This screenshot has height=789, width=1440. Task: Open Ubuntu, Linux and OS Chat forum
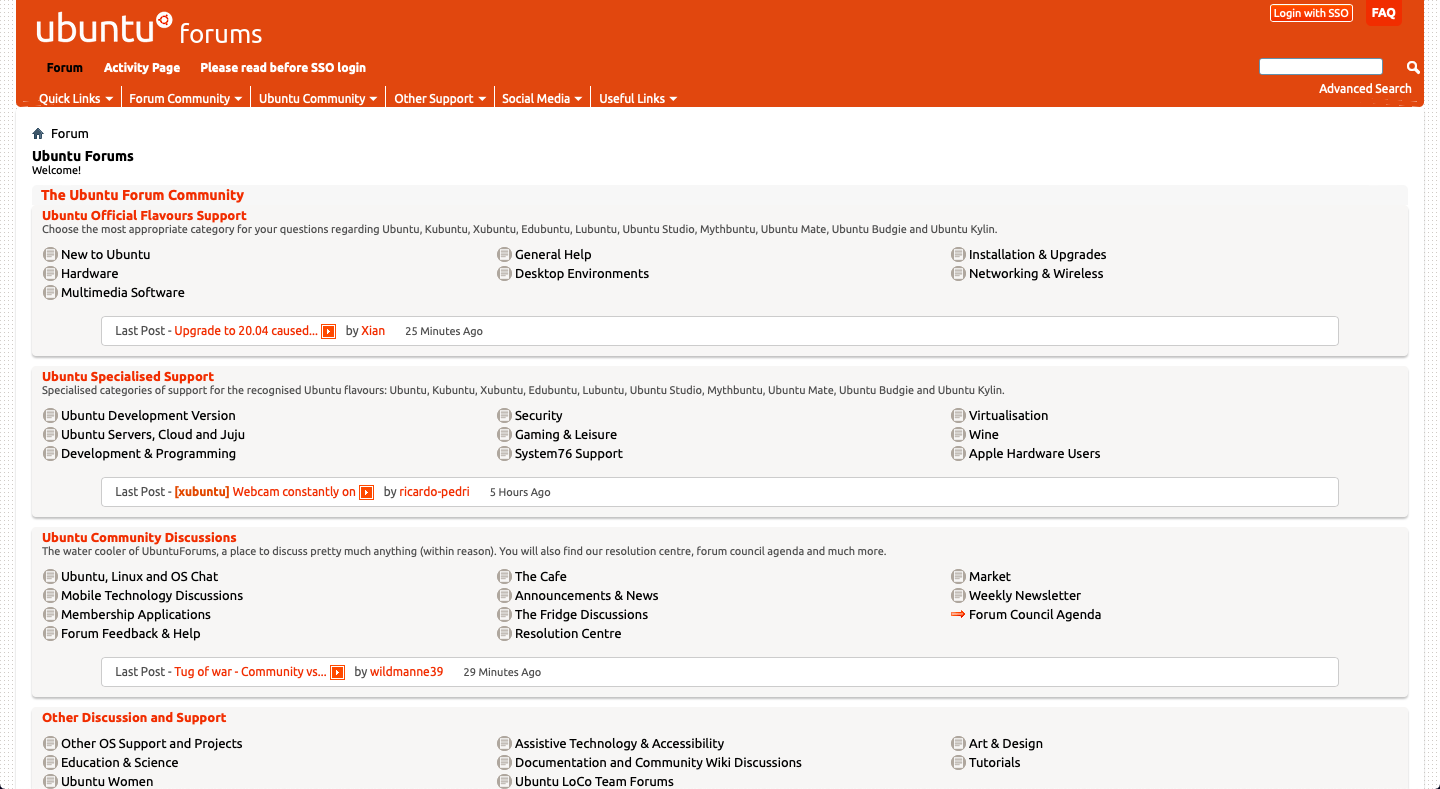pos(139,577)
